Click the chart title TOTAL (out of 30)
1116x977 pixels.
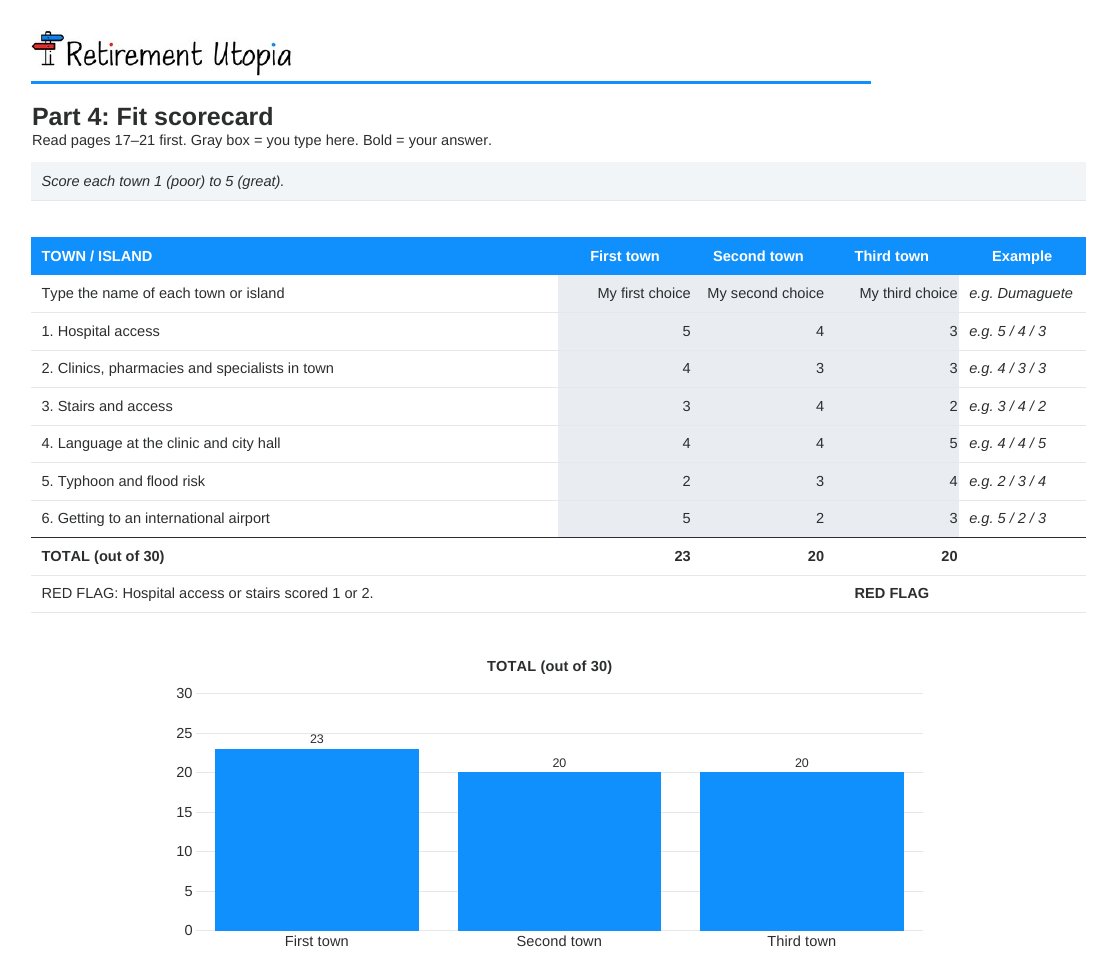tap(549, 666)
